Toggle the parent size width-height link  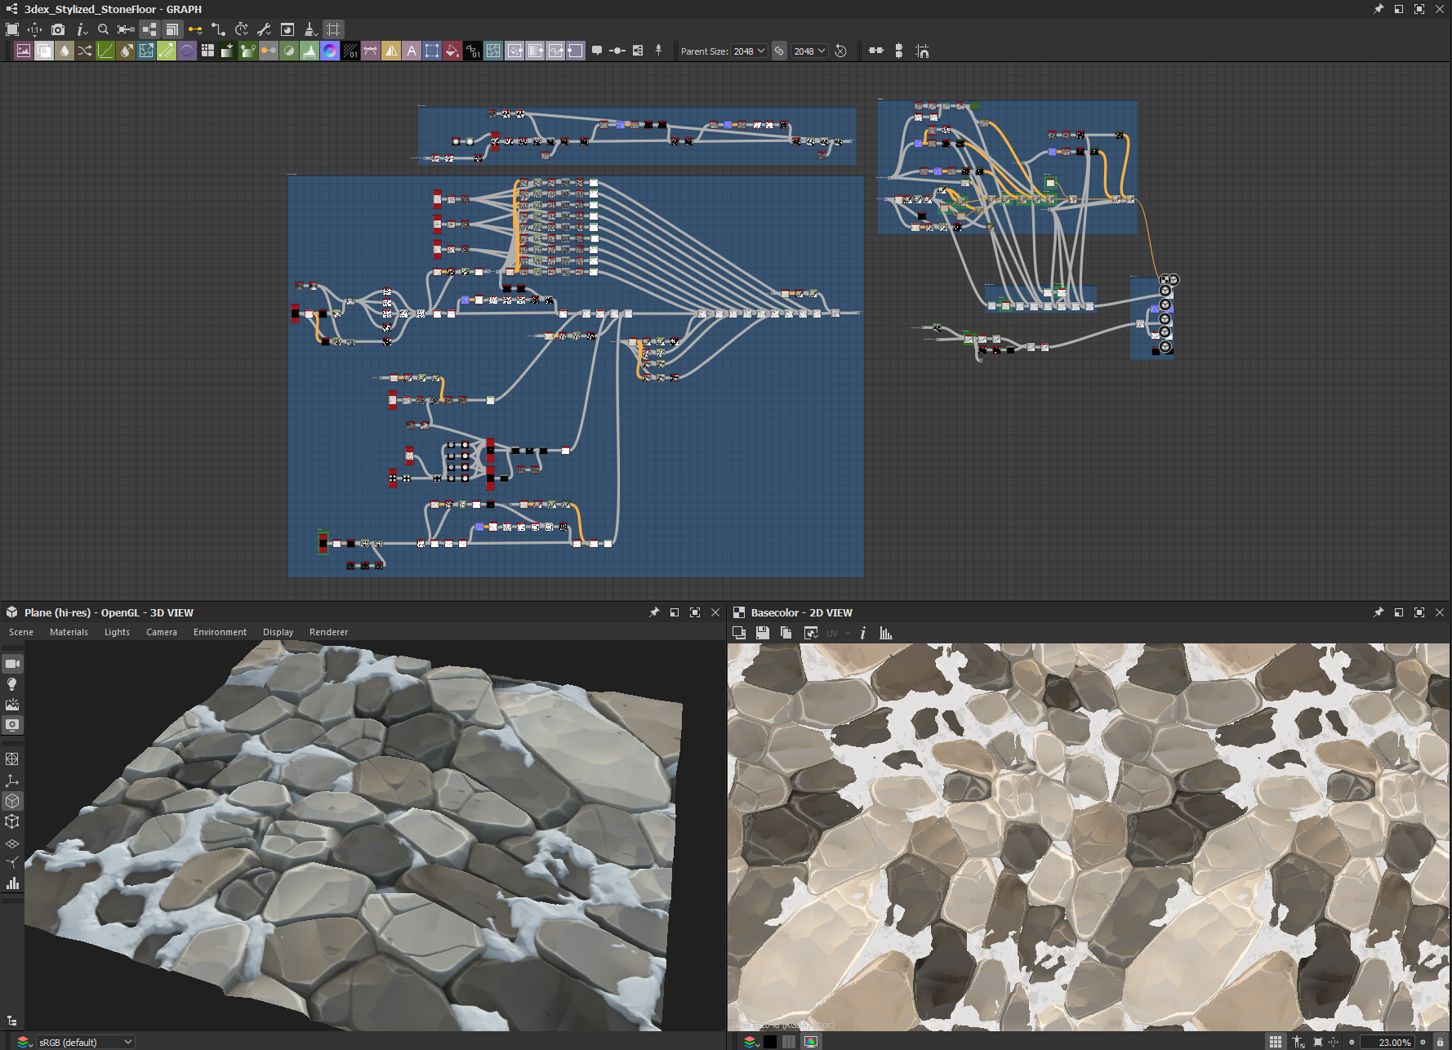point(779,51)
